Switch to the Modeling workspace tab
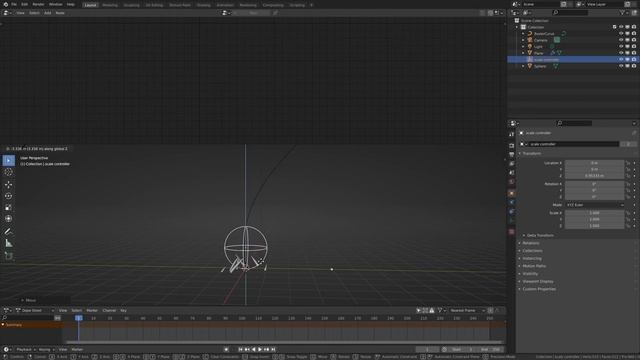The image size is (640, 360). tap(110, 5)
